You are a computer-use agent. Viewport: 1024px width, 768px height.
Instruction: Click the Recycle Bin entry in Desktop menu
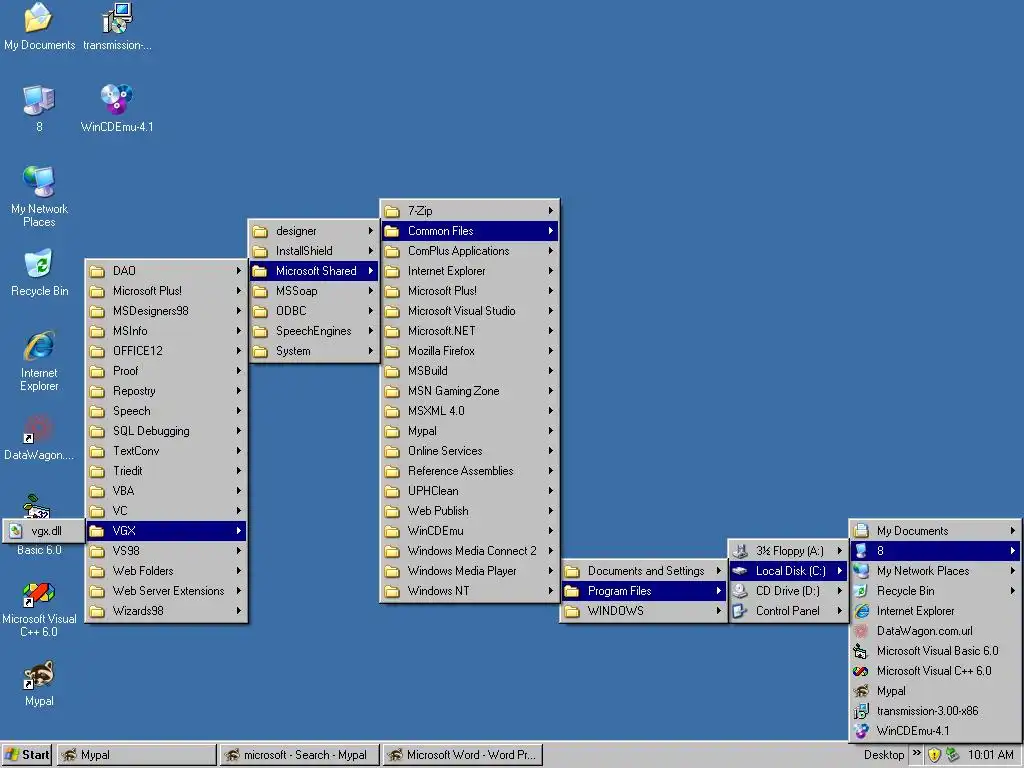[935, 591]
